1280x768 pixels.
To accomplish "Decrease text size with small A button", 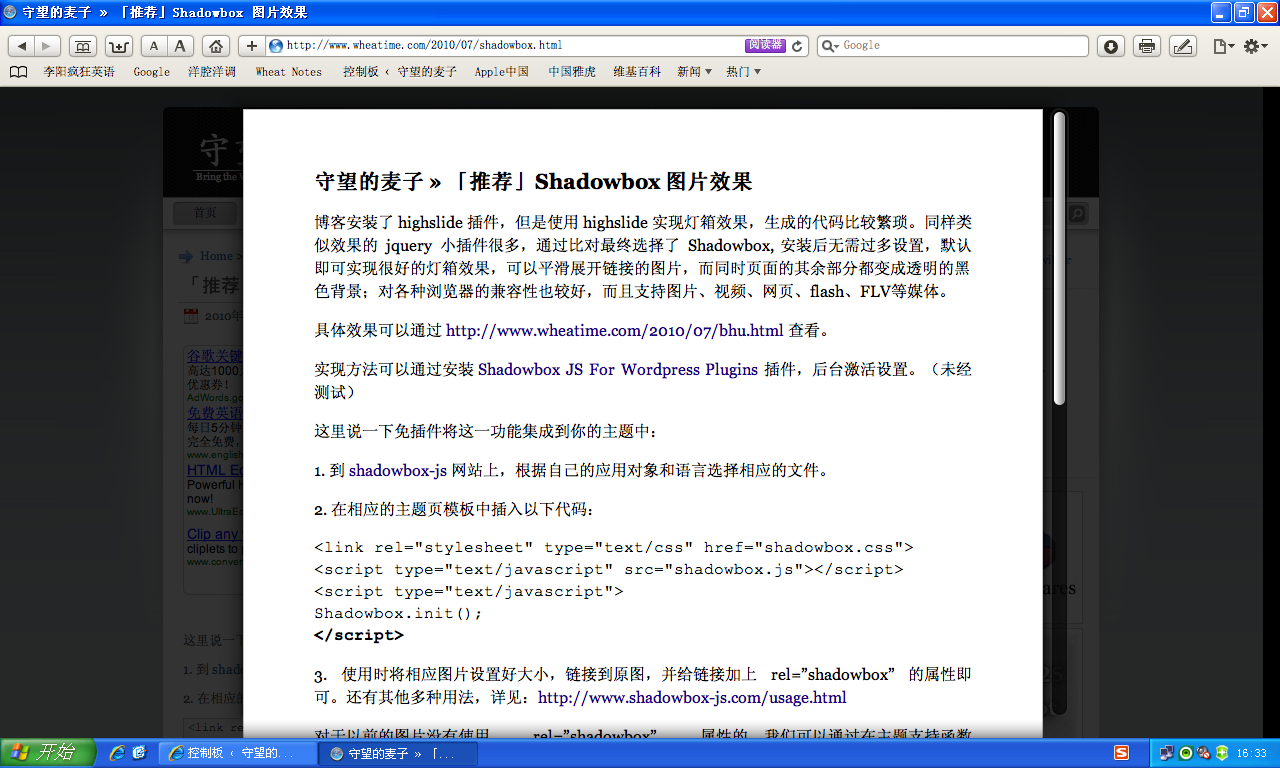I will (154, 46).
